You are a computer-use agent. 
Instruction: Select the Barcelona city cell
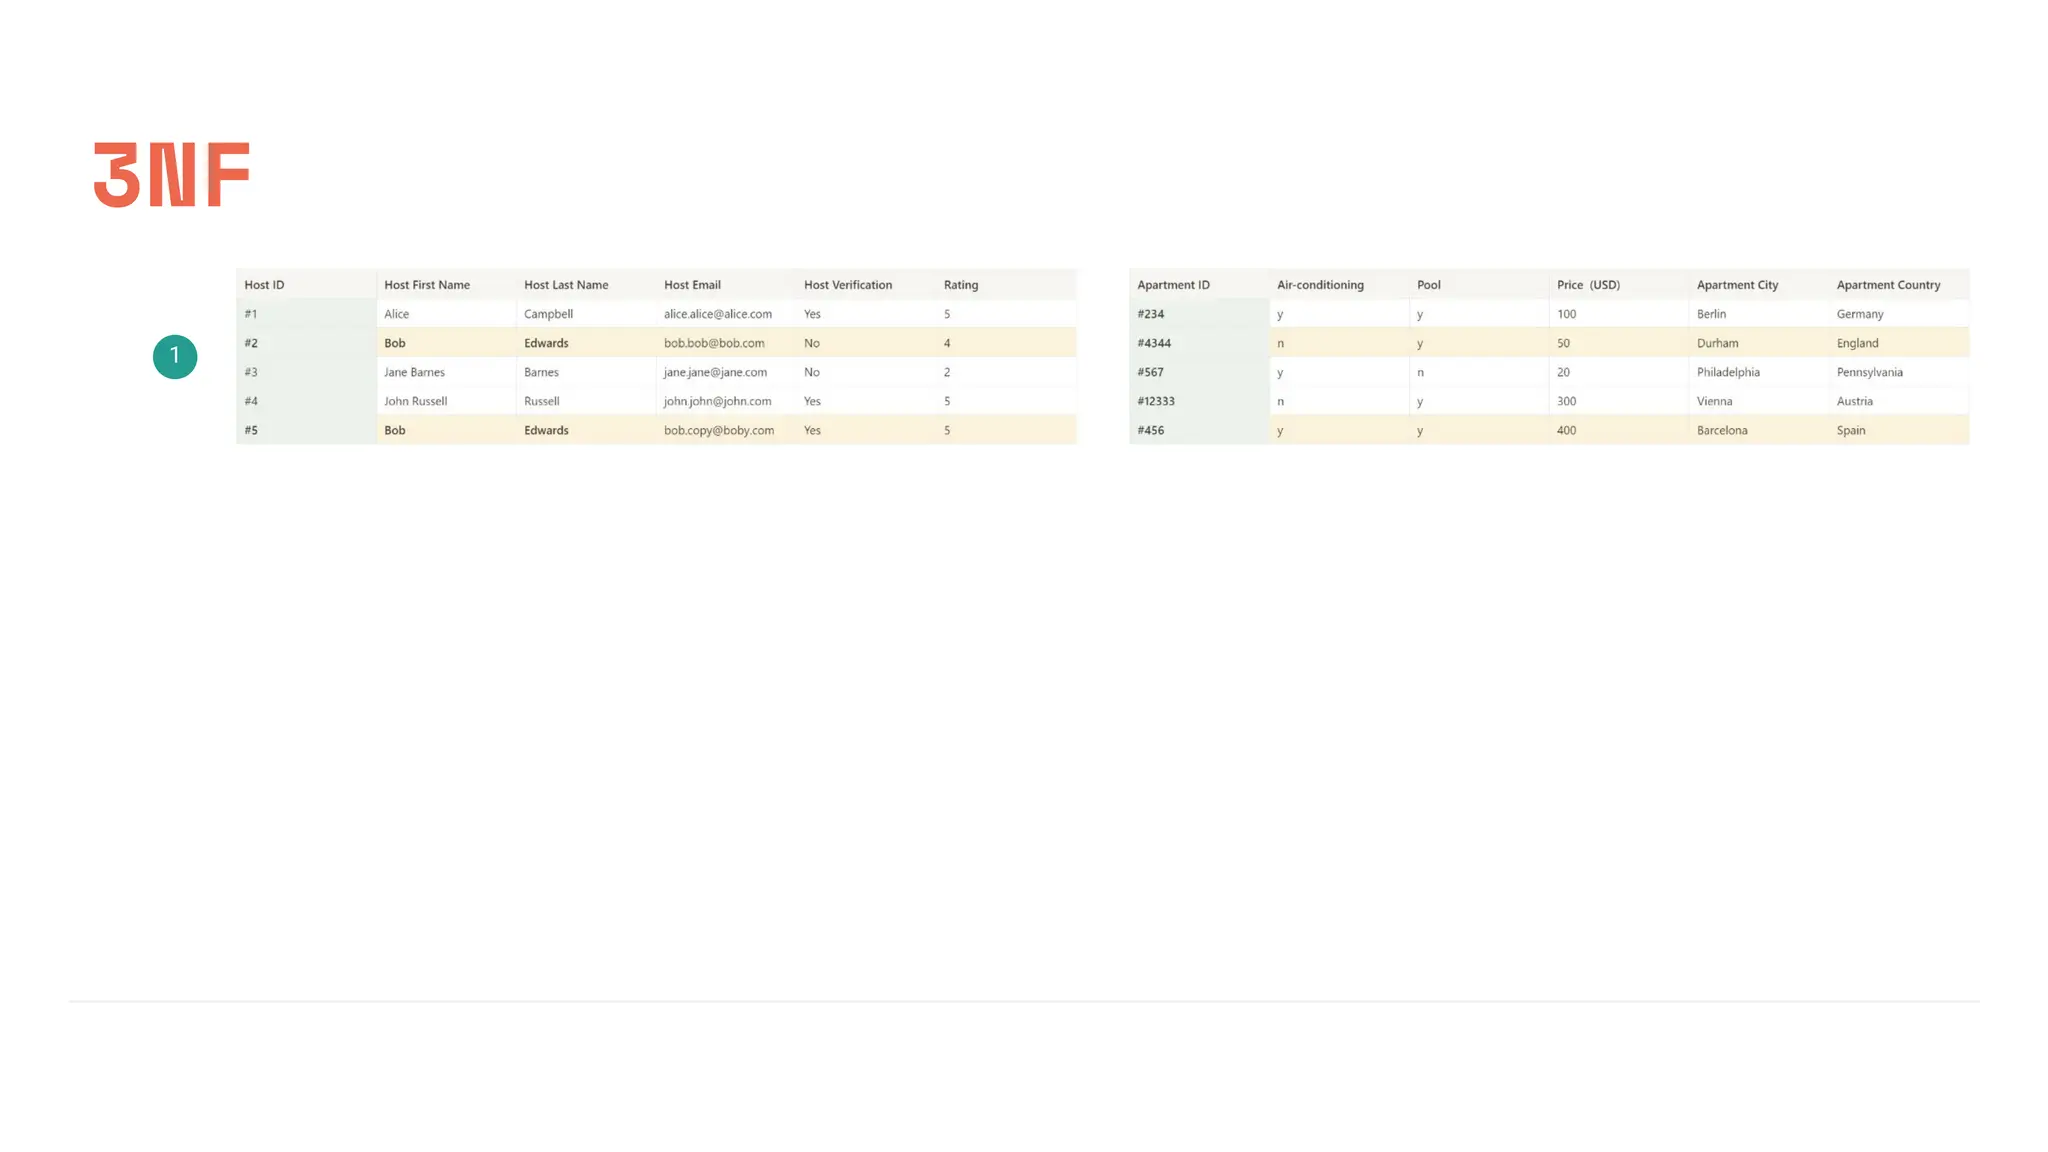1722,431
